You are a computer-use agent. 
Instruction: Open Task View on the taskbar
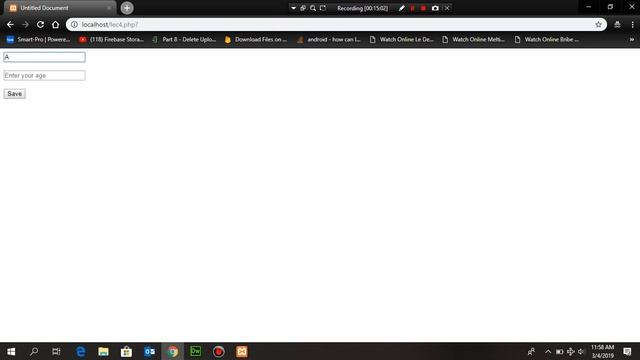click(x=56, y=351)
